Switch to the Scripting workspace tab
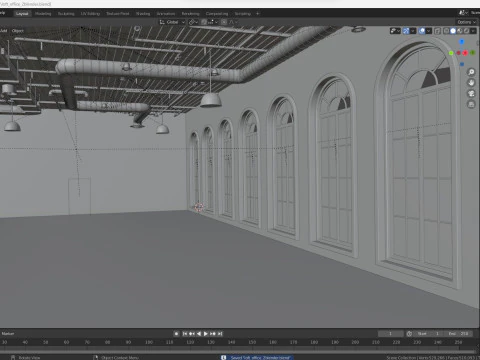Screen dimensions: 480x360 click(x=243, y=14)
